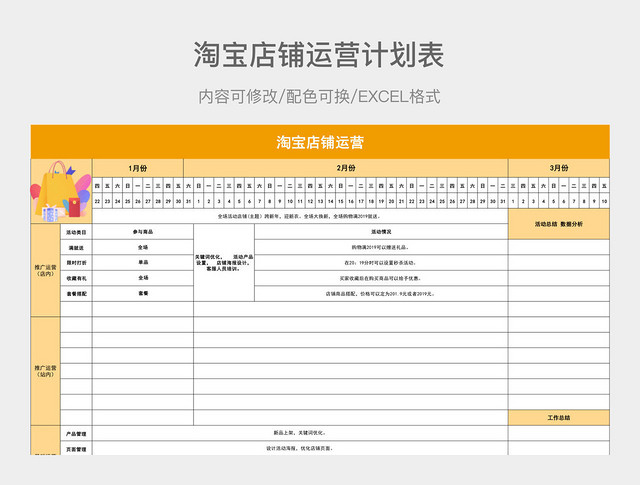Select the 3月份 month header
This screenshot has width=640, height=485.
click(559, 168)
